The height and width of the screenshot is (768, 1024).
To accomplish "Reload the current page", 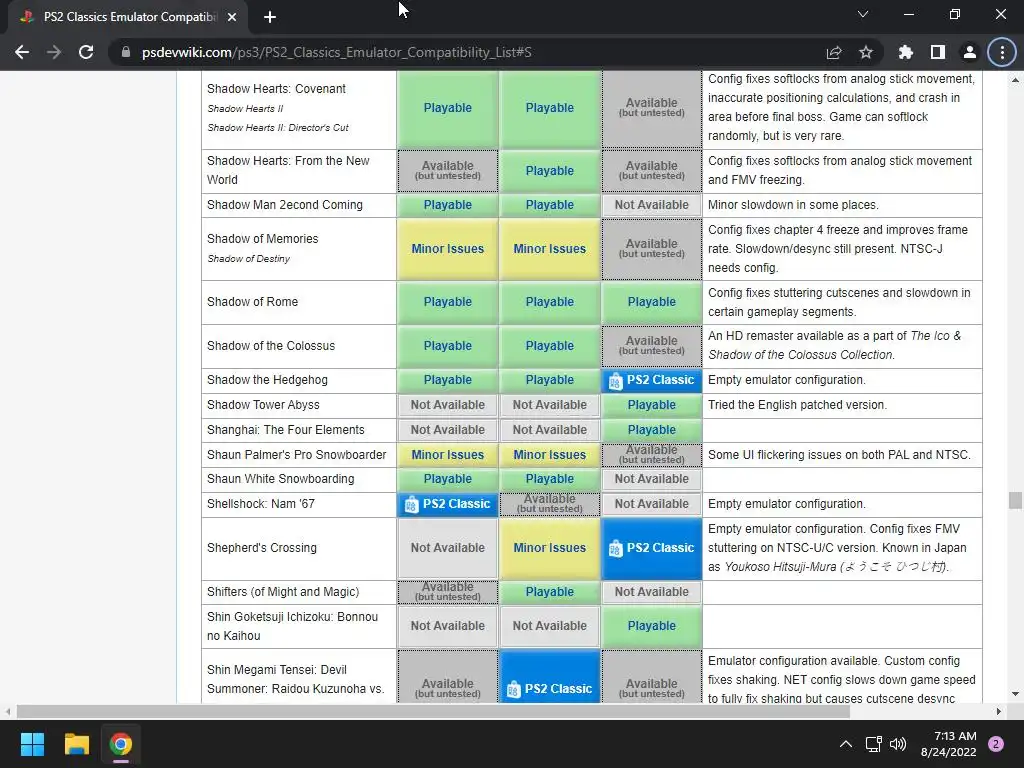I will tap(86, 52).
